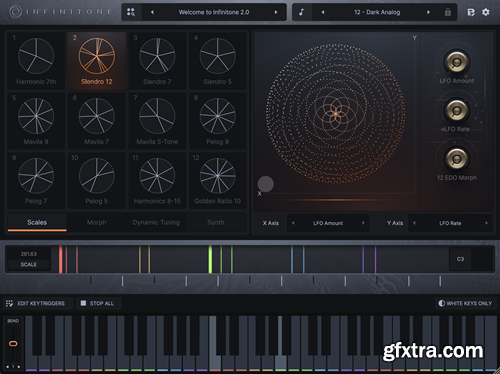The height and width of the screenshot is (374, 500).
Task: Click the LFO Amount knob
Action: coord(456,62)
